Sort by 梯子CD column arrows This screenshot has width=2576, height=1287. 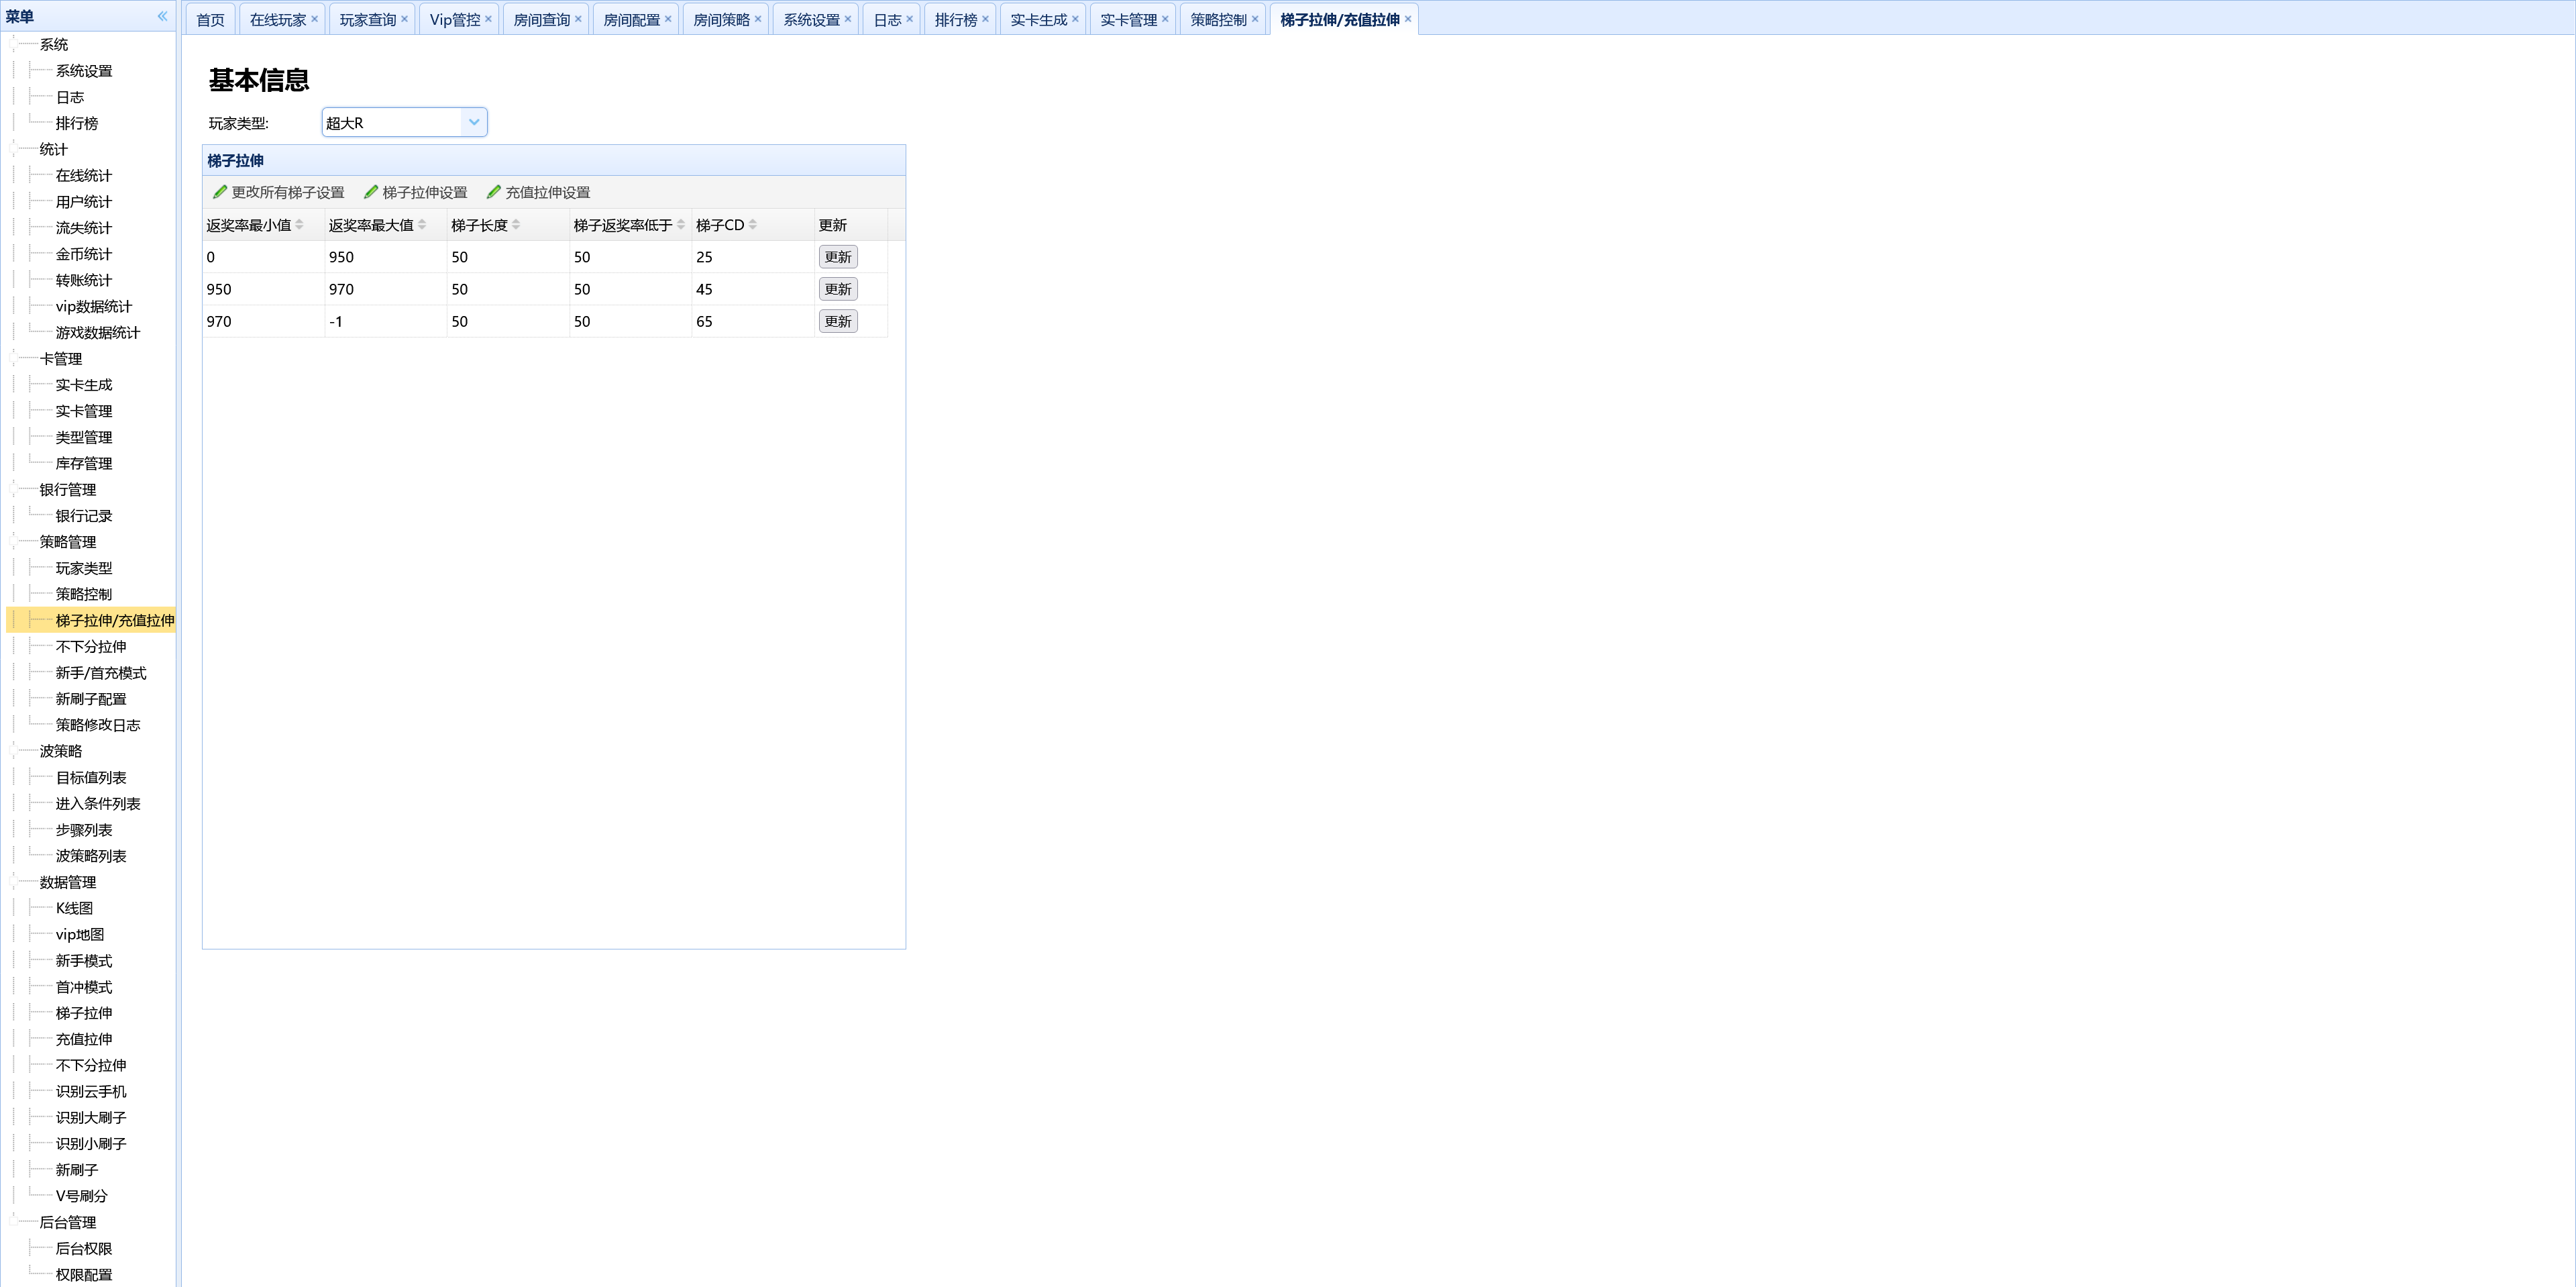point(753,225)
